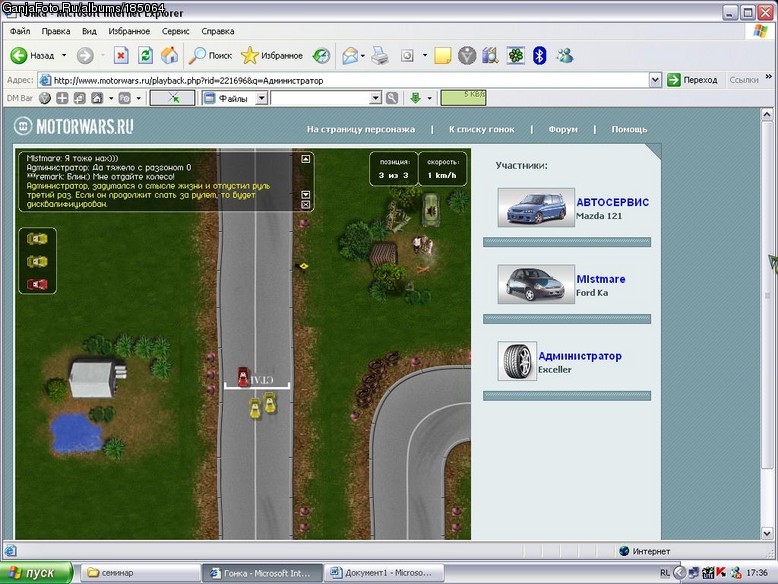The width and height of the screenshot is (778, 584).
Task: Open the Избранное favorites star button
Action: (271, 56)
